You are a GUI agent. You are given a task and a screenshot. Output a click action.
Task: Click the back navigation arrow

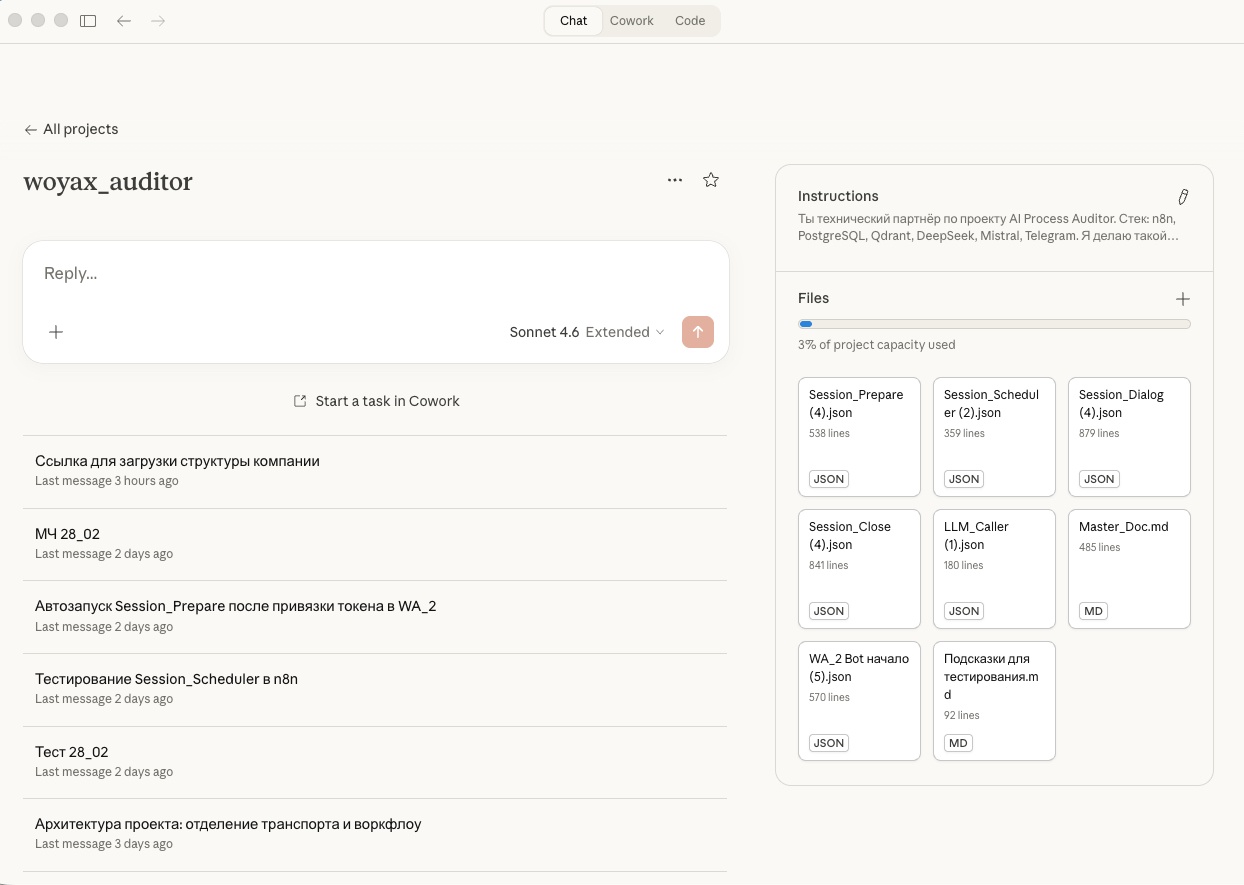(x=124, y=21)
